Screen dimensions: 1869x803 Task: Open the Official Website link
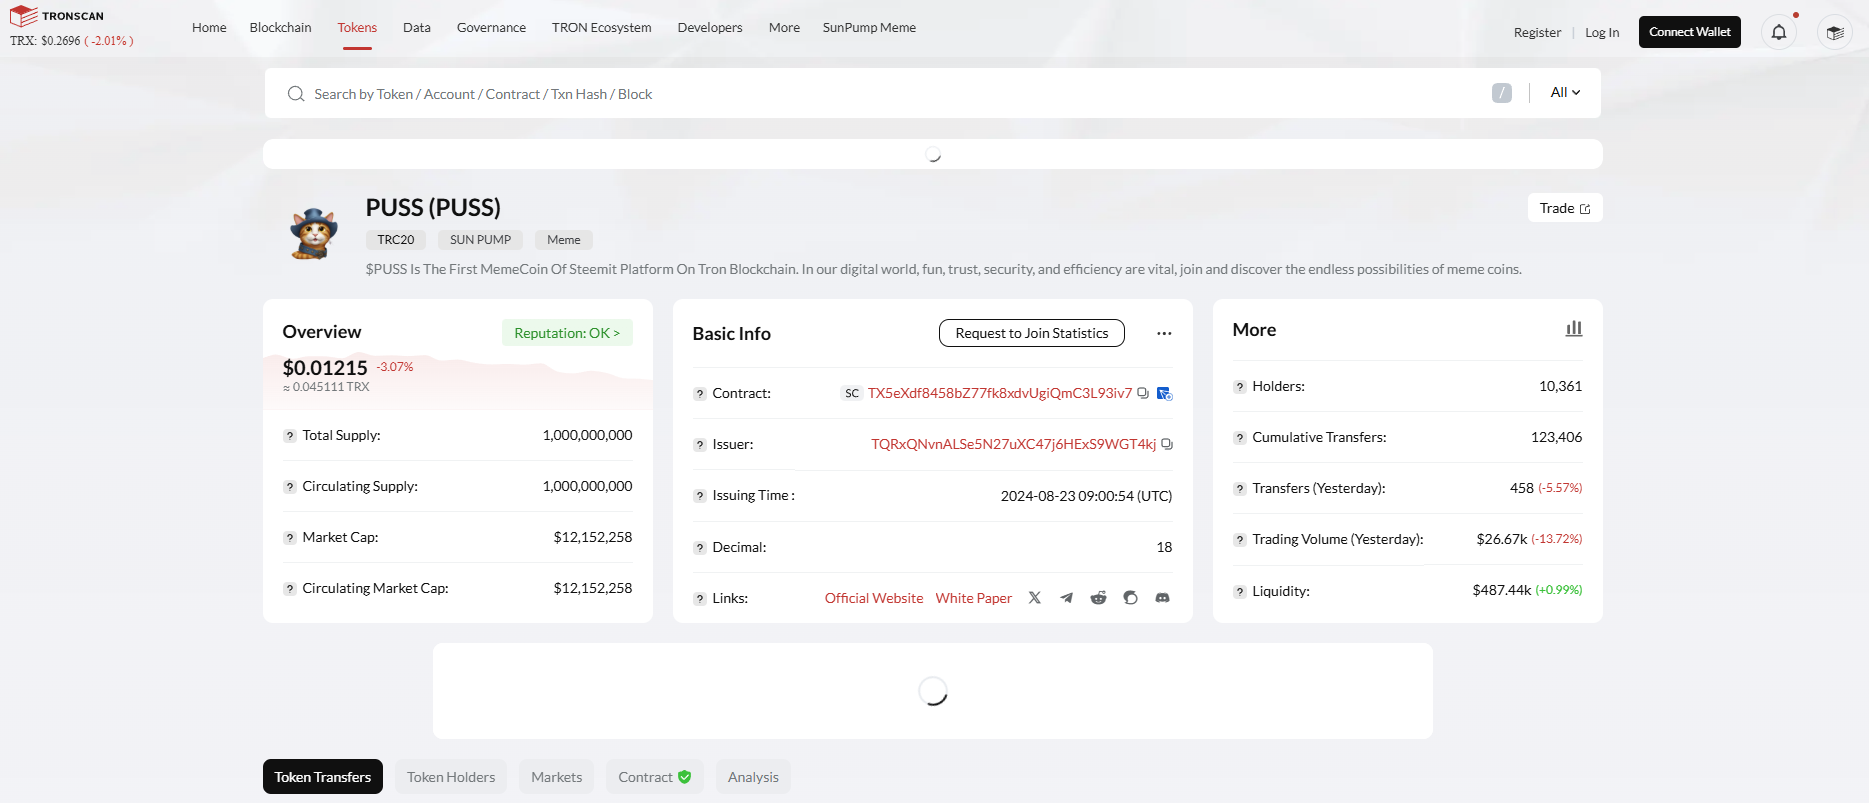[x=874, y=598]
